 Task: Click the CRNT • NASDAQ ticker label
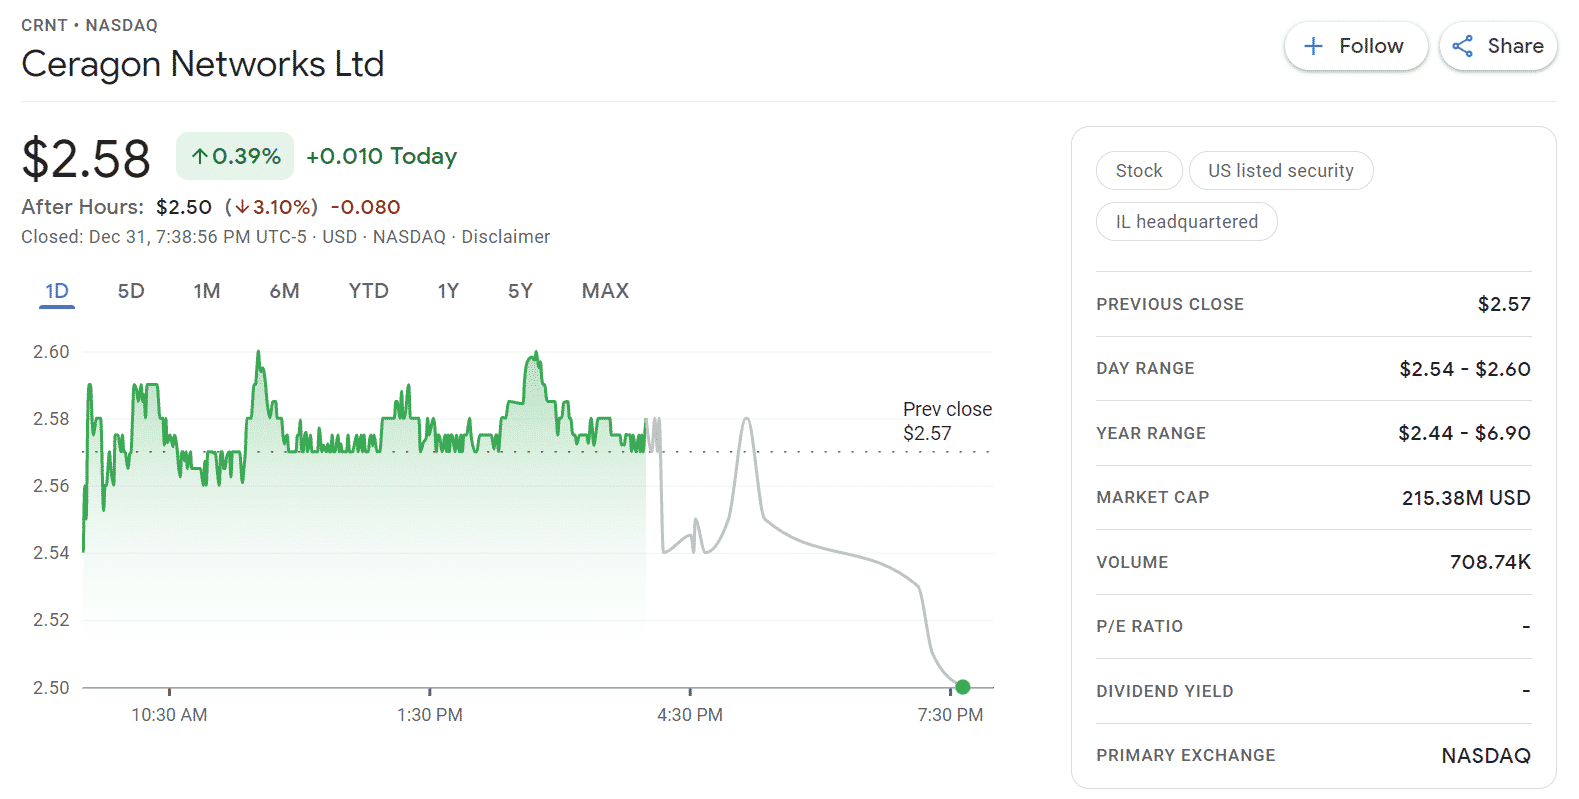[x=90, y=25]
